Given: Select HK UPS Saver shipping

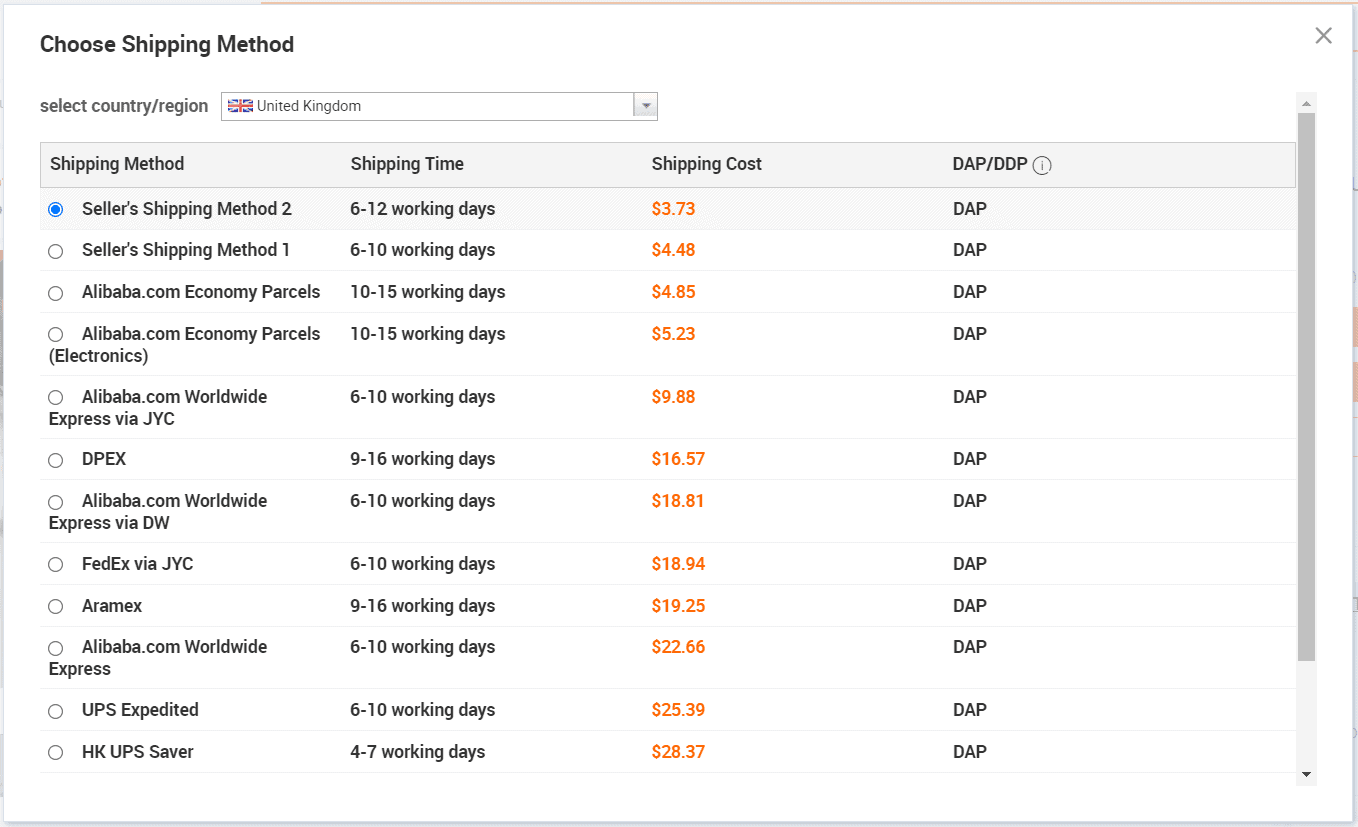Looking at the screenshot, I should point(55,753).
